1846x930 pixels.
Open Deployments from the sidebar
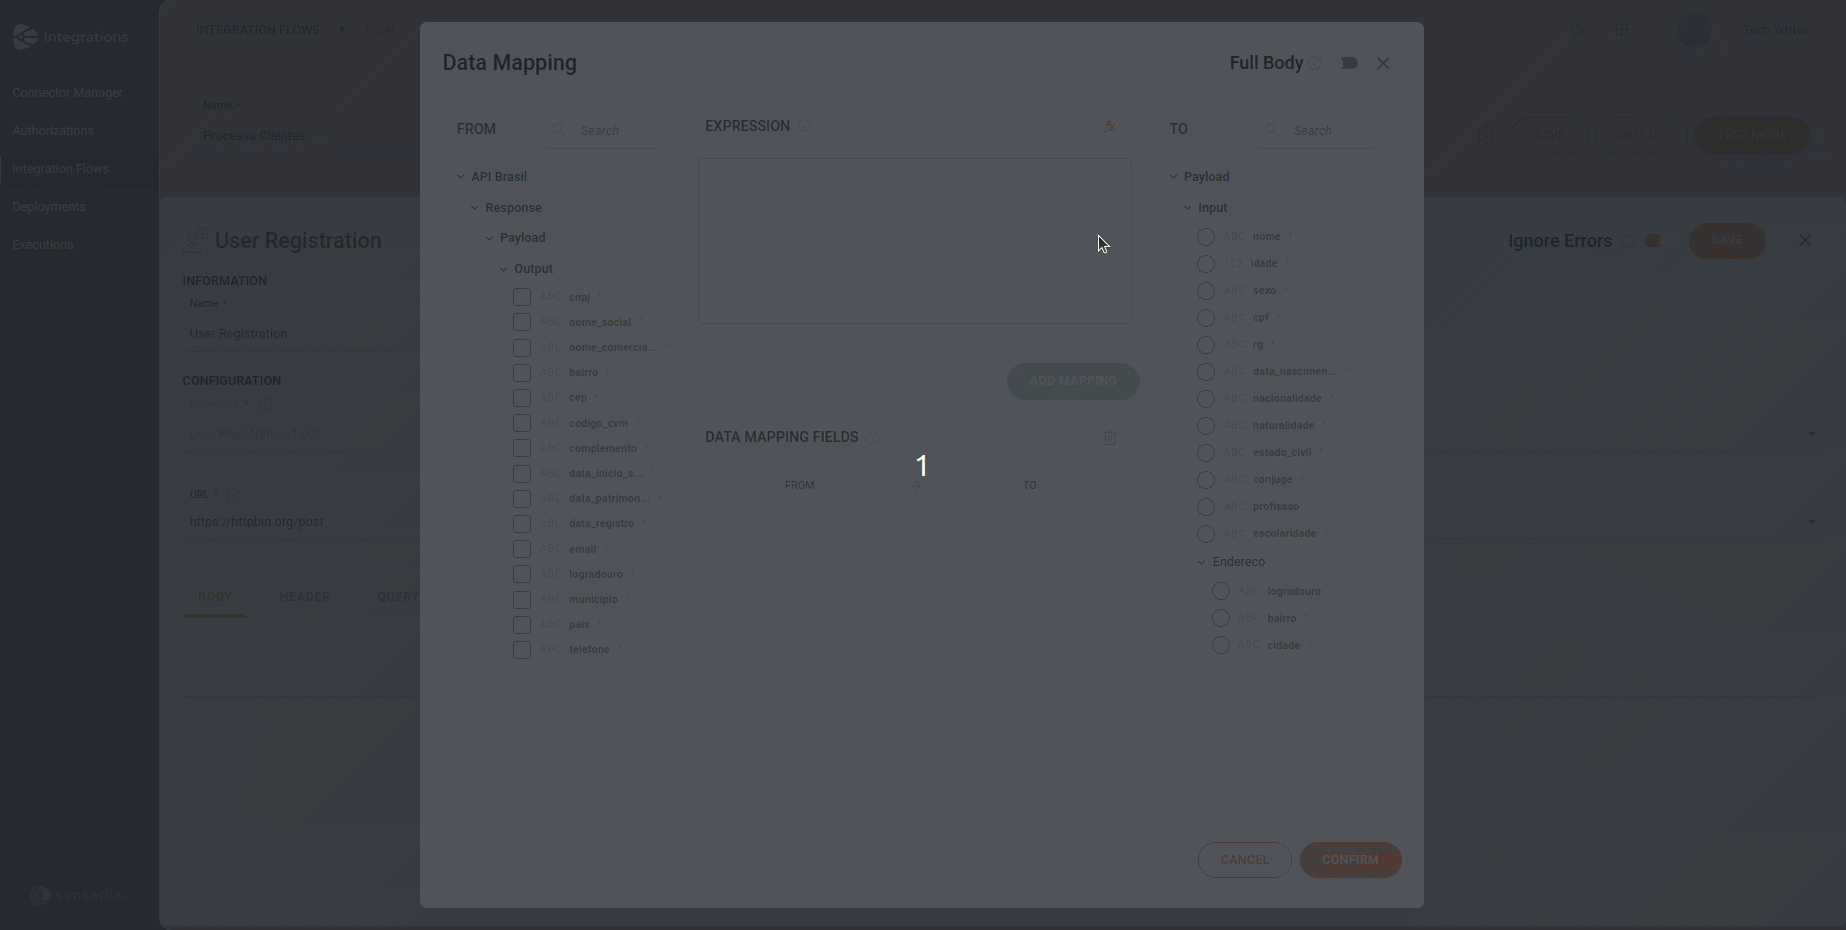pyautogui.click(x=49, y=206)
